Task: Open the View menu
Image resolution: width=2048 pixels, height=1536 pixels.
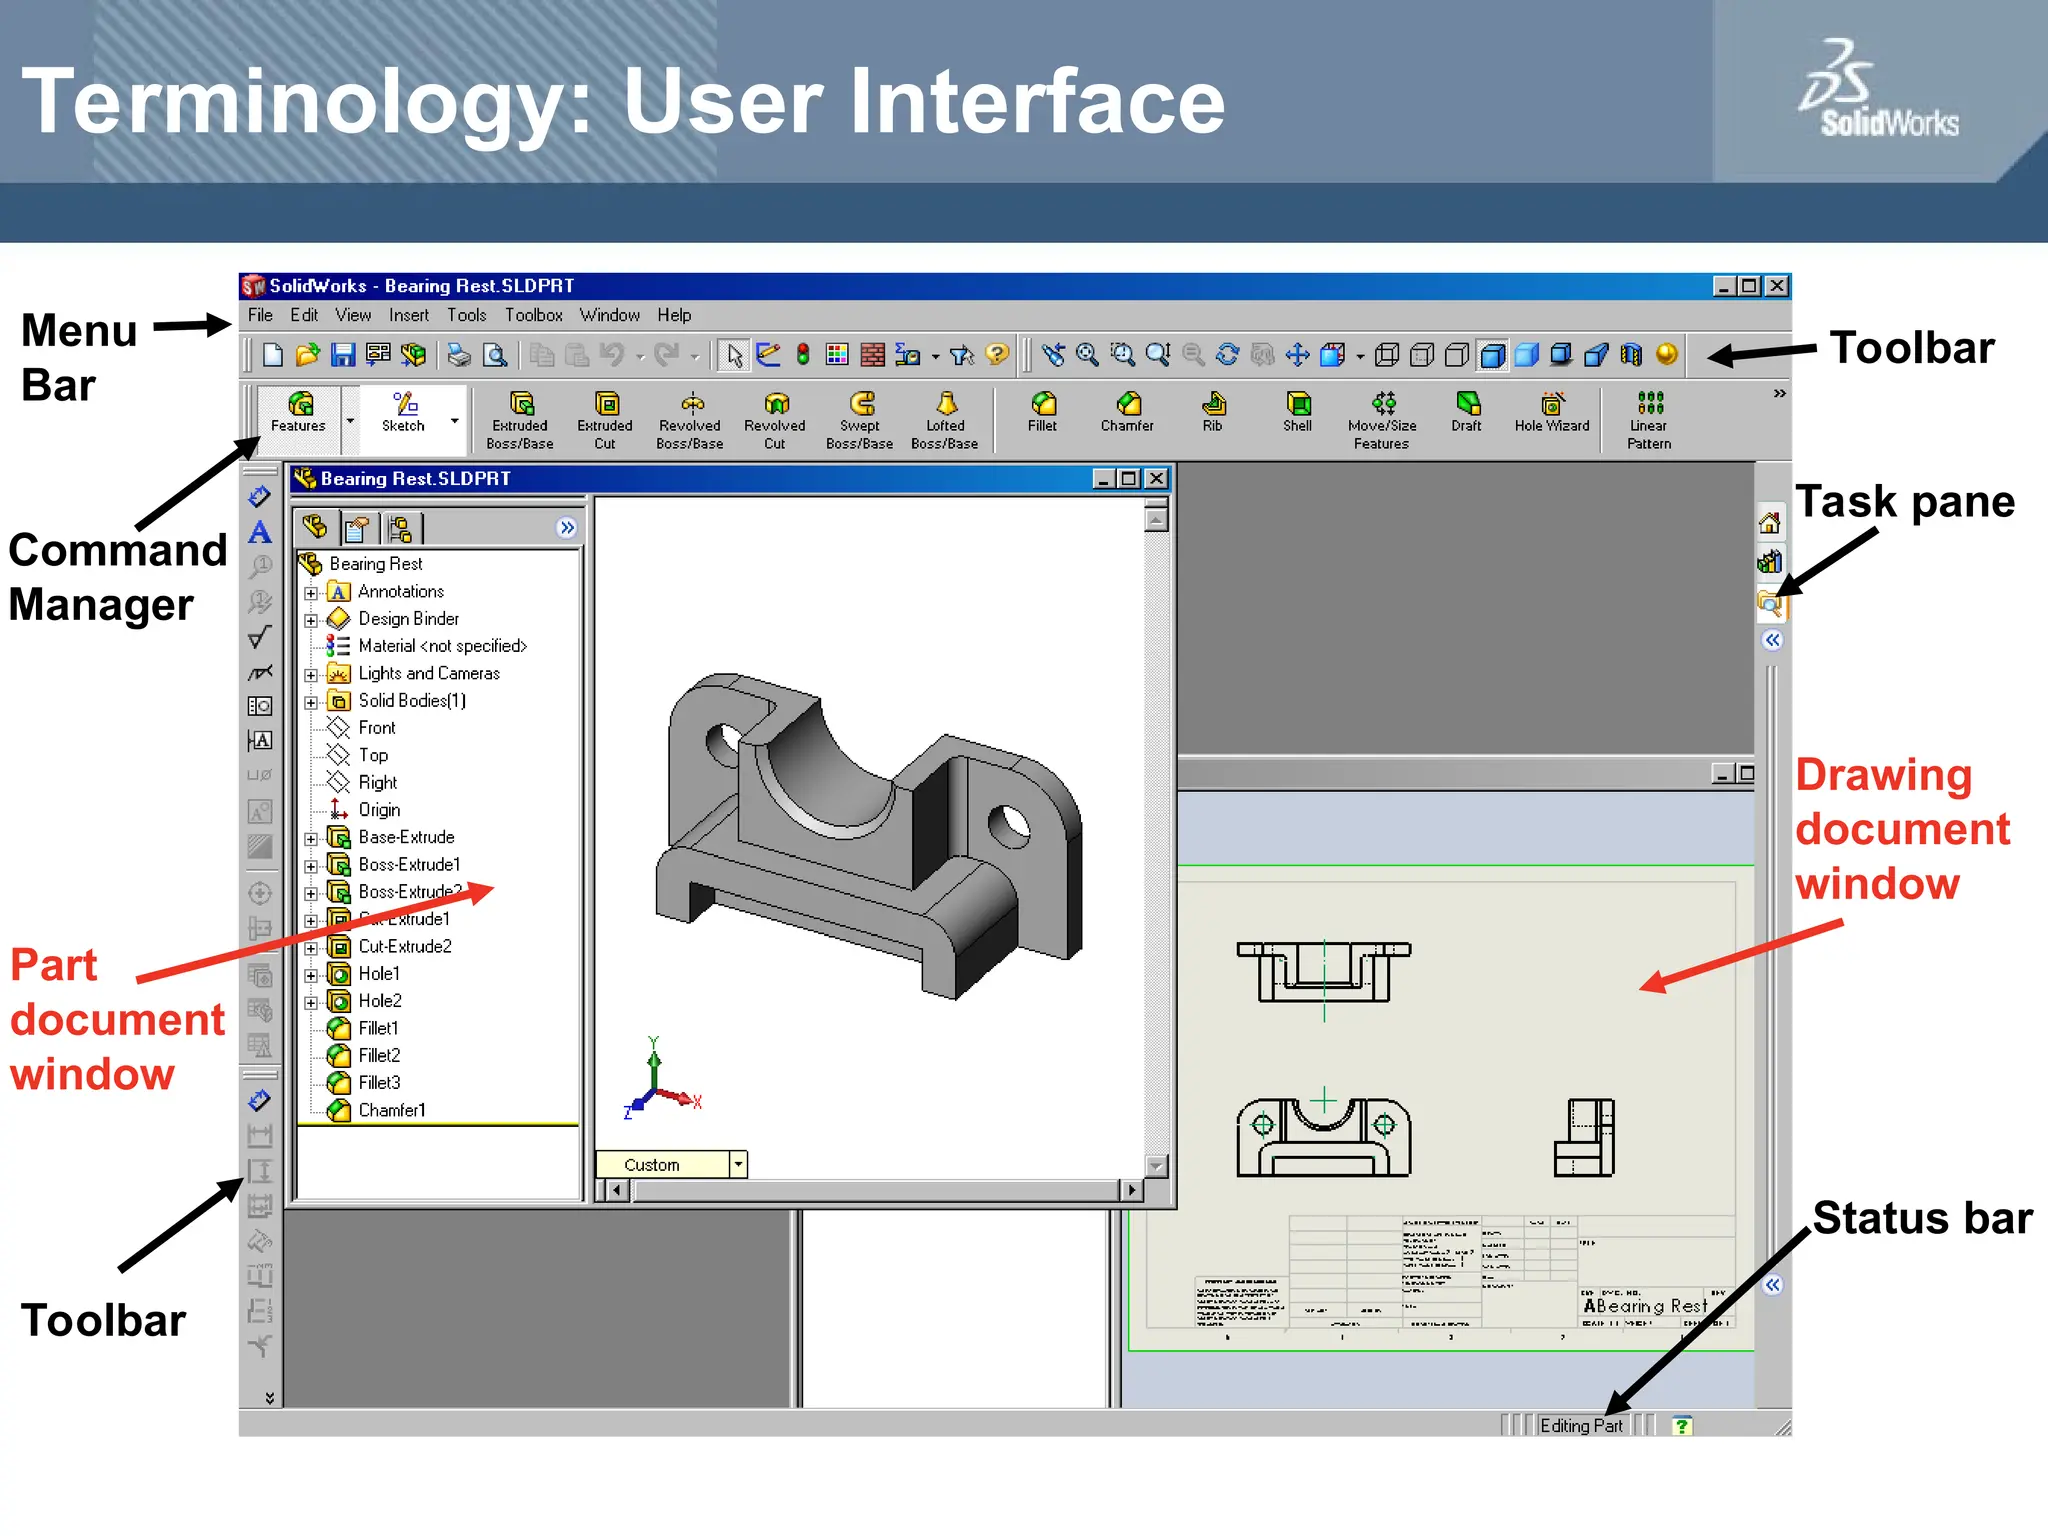Action: pyautogui.click(x=353, y=315)
